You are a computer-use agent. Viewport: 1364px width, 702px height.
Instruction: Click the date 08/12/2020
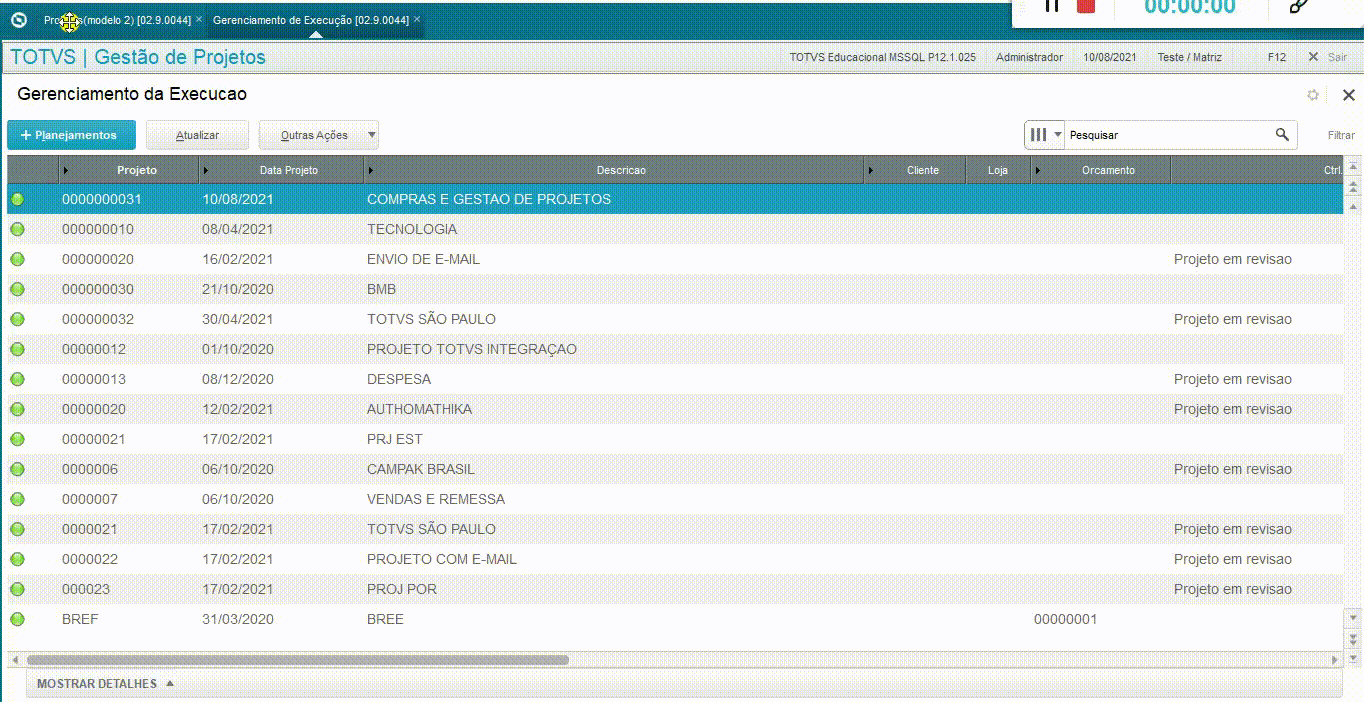coord(238,379)
